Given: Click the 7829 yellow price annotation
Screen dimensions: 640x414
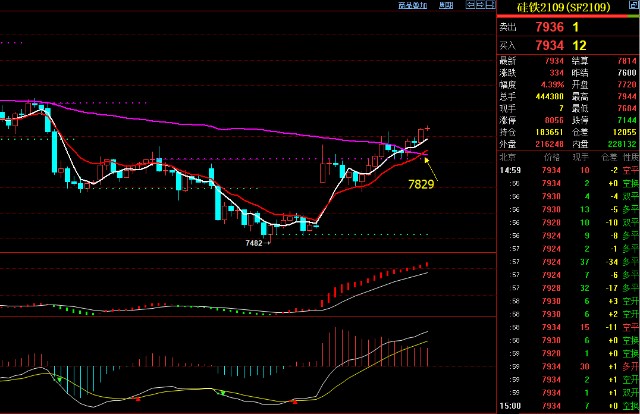Looking at the screenshot, I should pos(421,185).
